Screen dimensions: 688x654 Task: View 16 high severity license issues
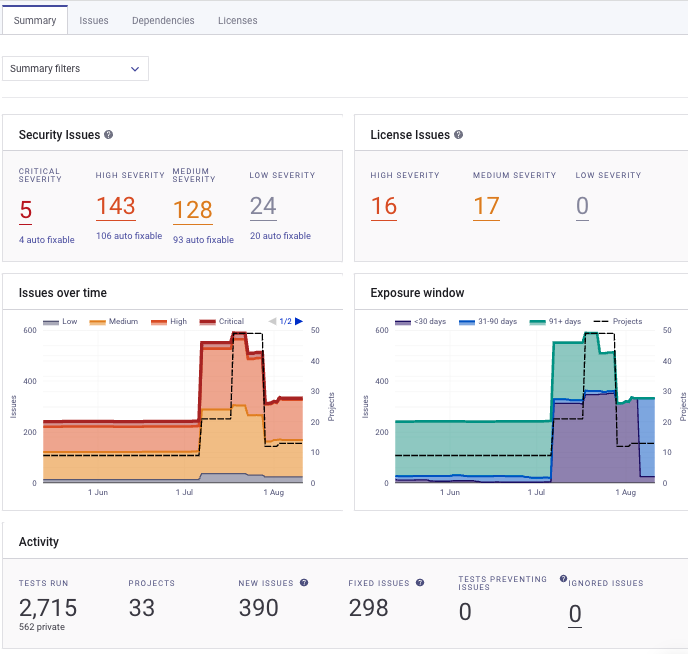click(x=384, y=207)
